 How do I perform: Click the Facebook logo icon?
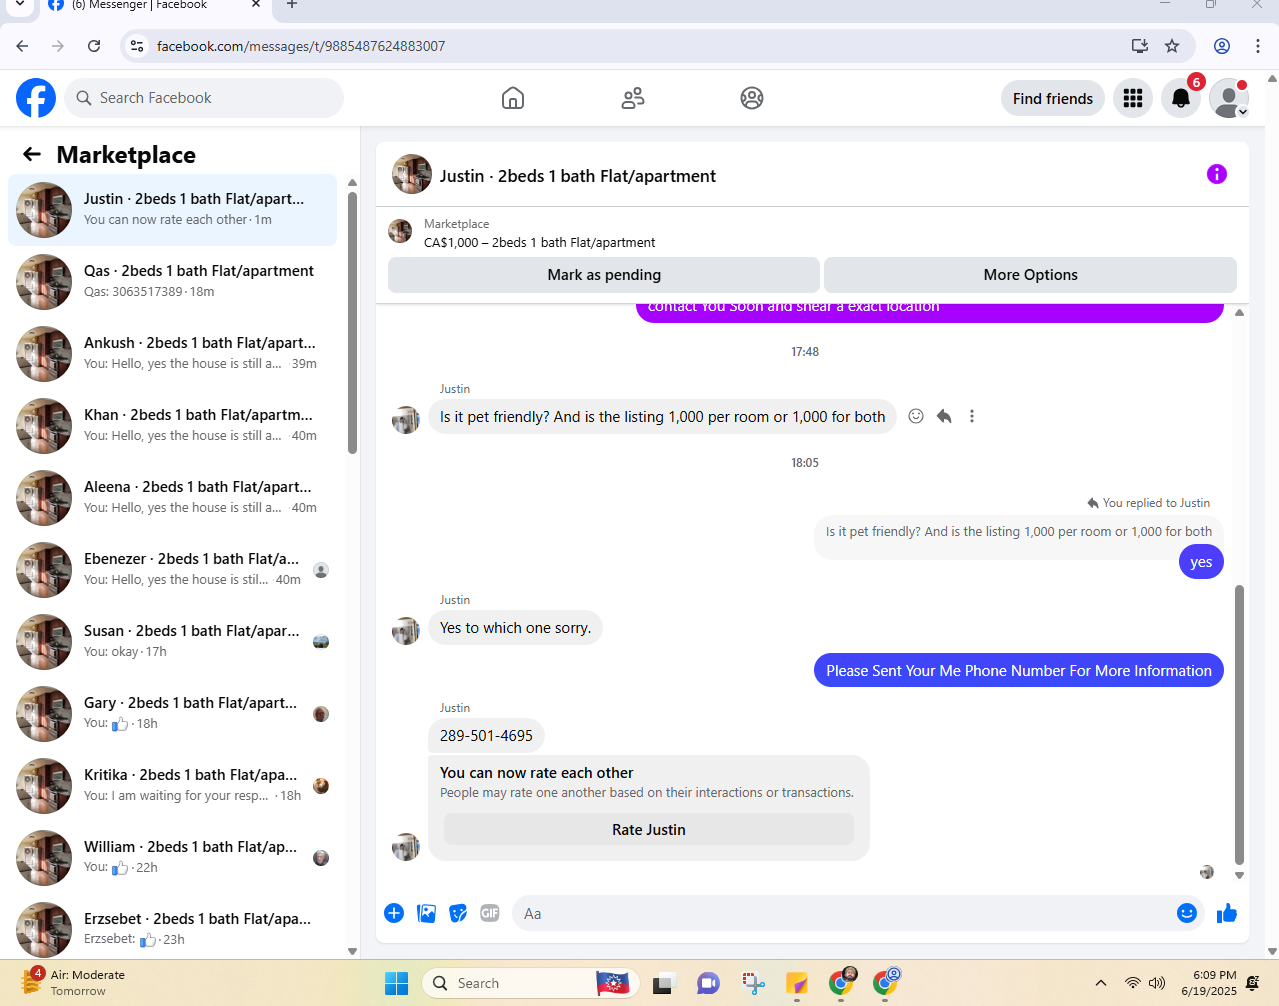tap(36, 98)
